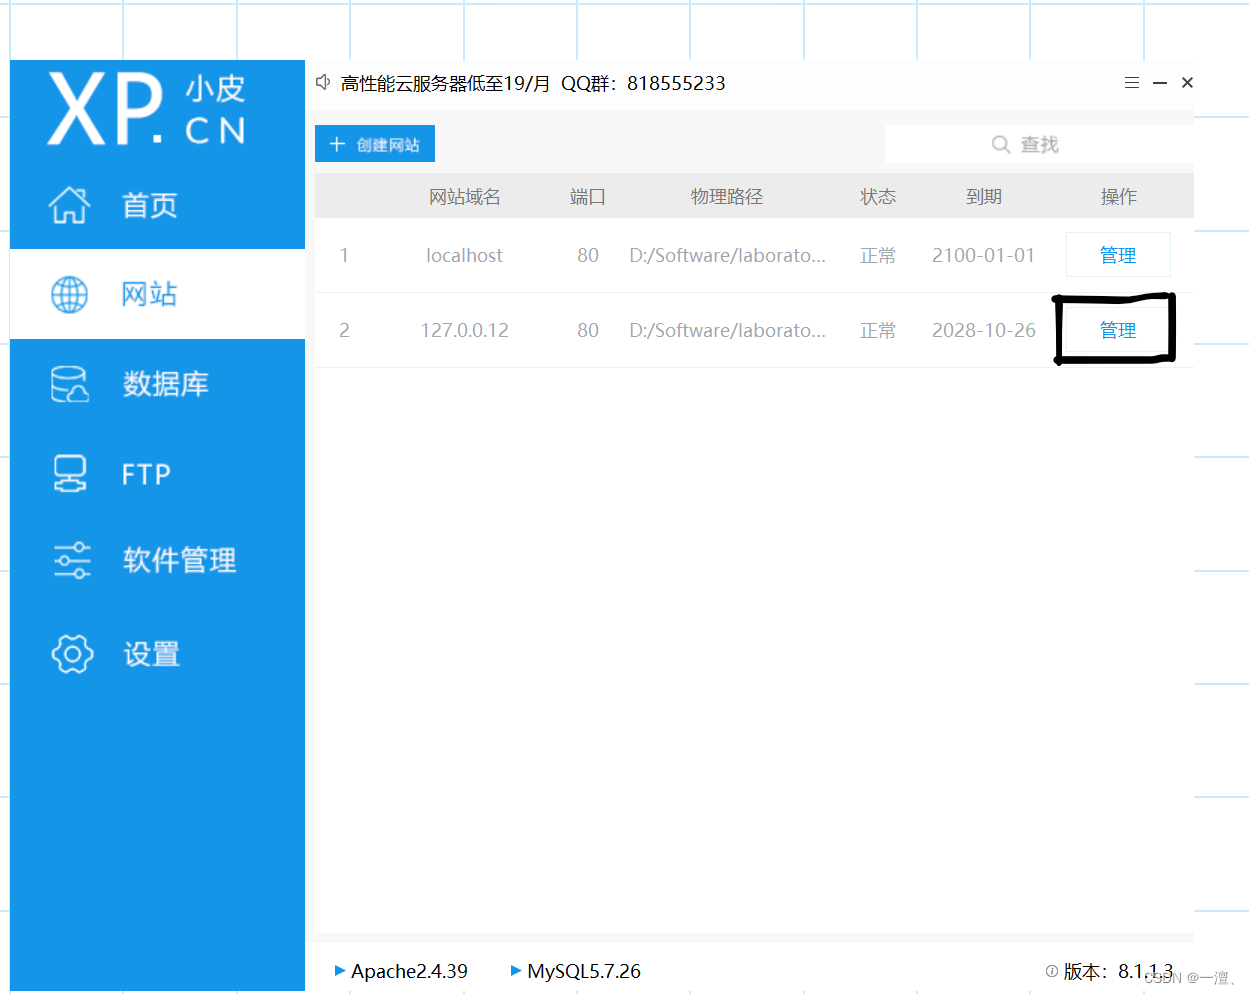The width and height of the screenshot is (1249, 994).
Task: Open 软件管理 software management
Action: (179, 560)
